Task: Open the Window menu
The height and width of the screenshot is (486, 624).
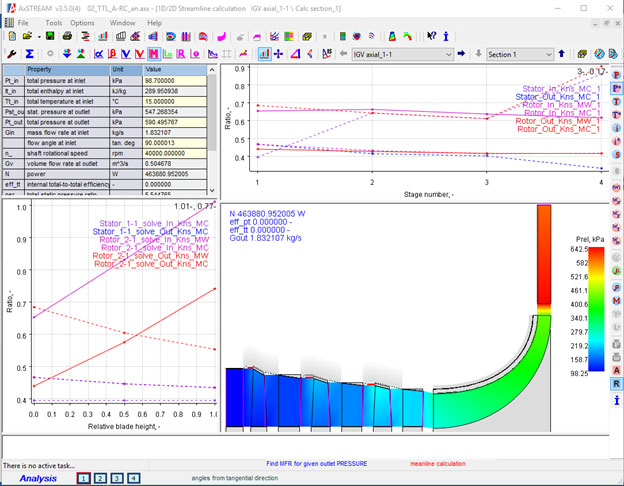Action: [x=123, y=23]
